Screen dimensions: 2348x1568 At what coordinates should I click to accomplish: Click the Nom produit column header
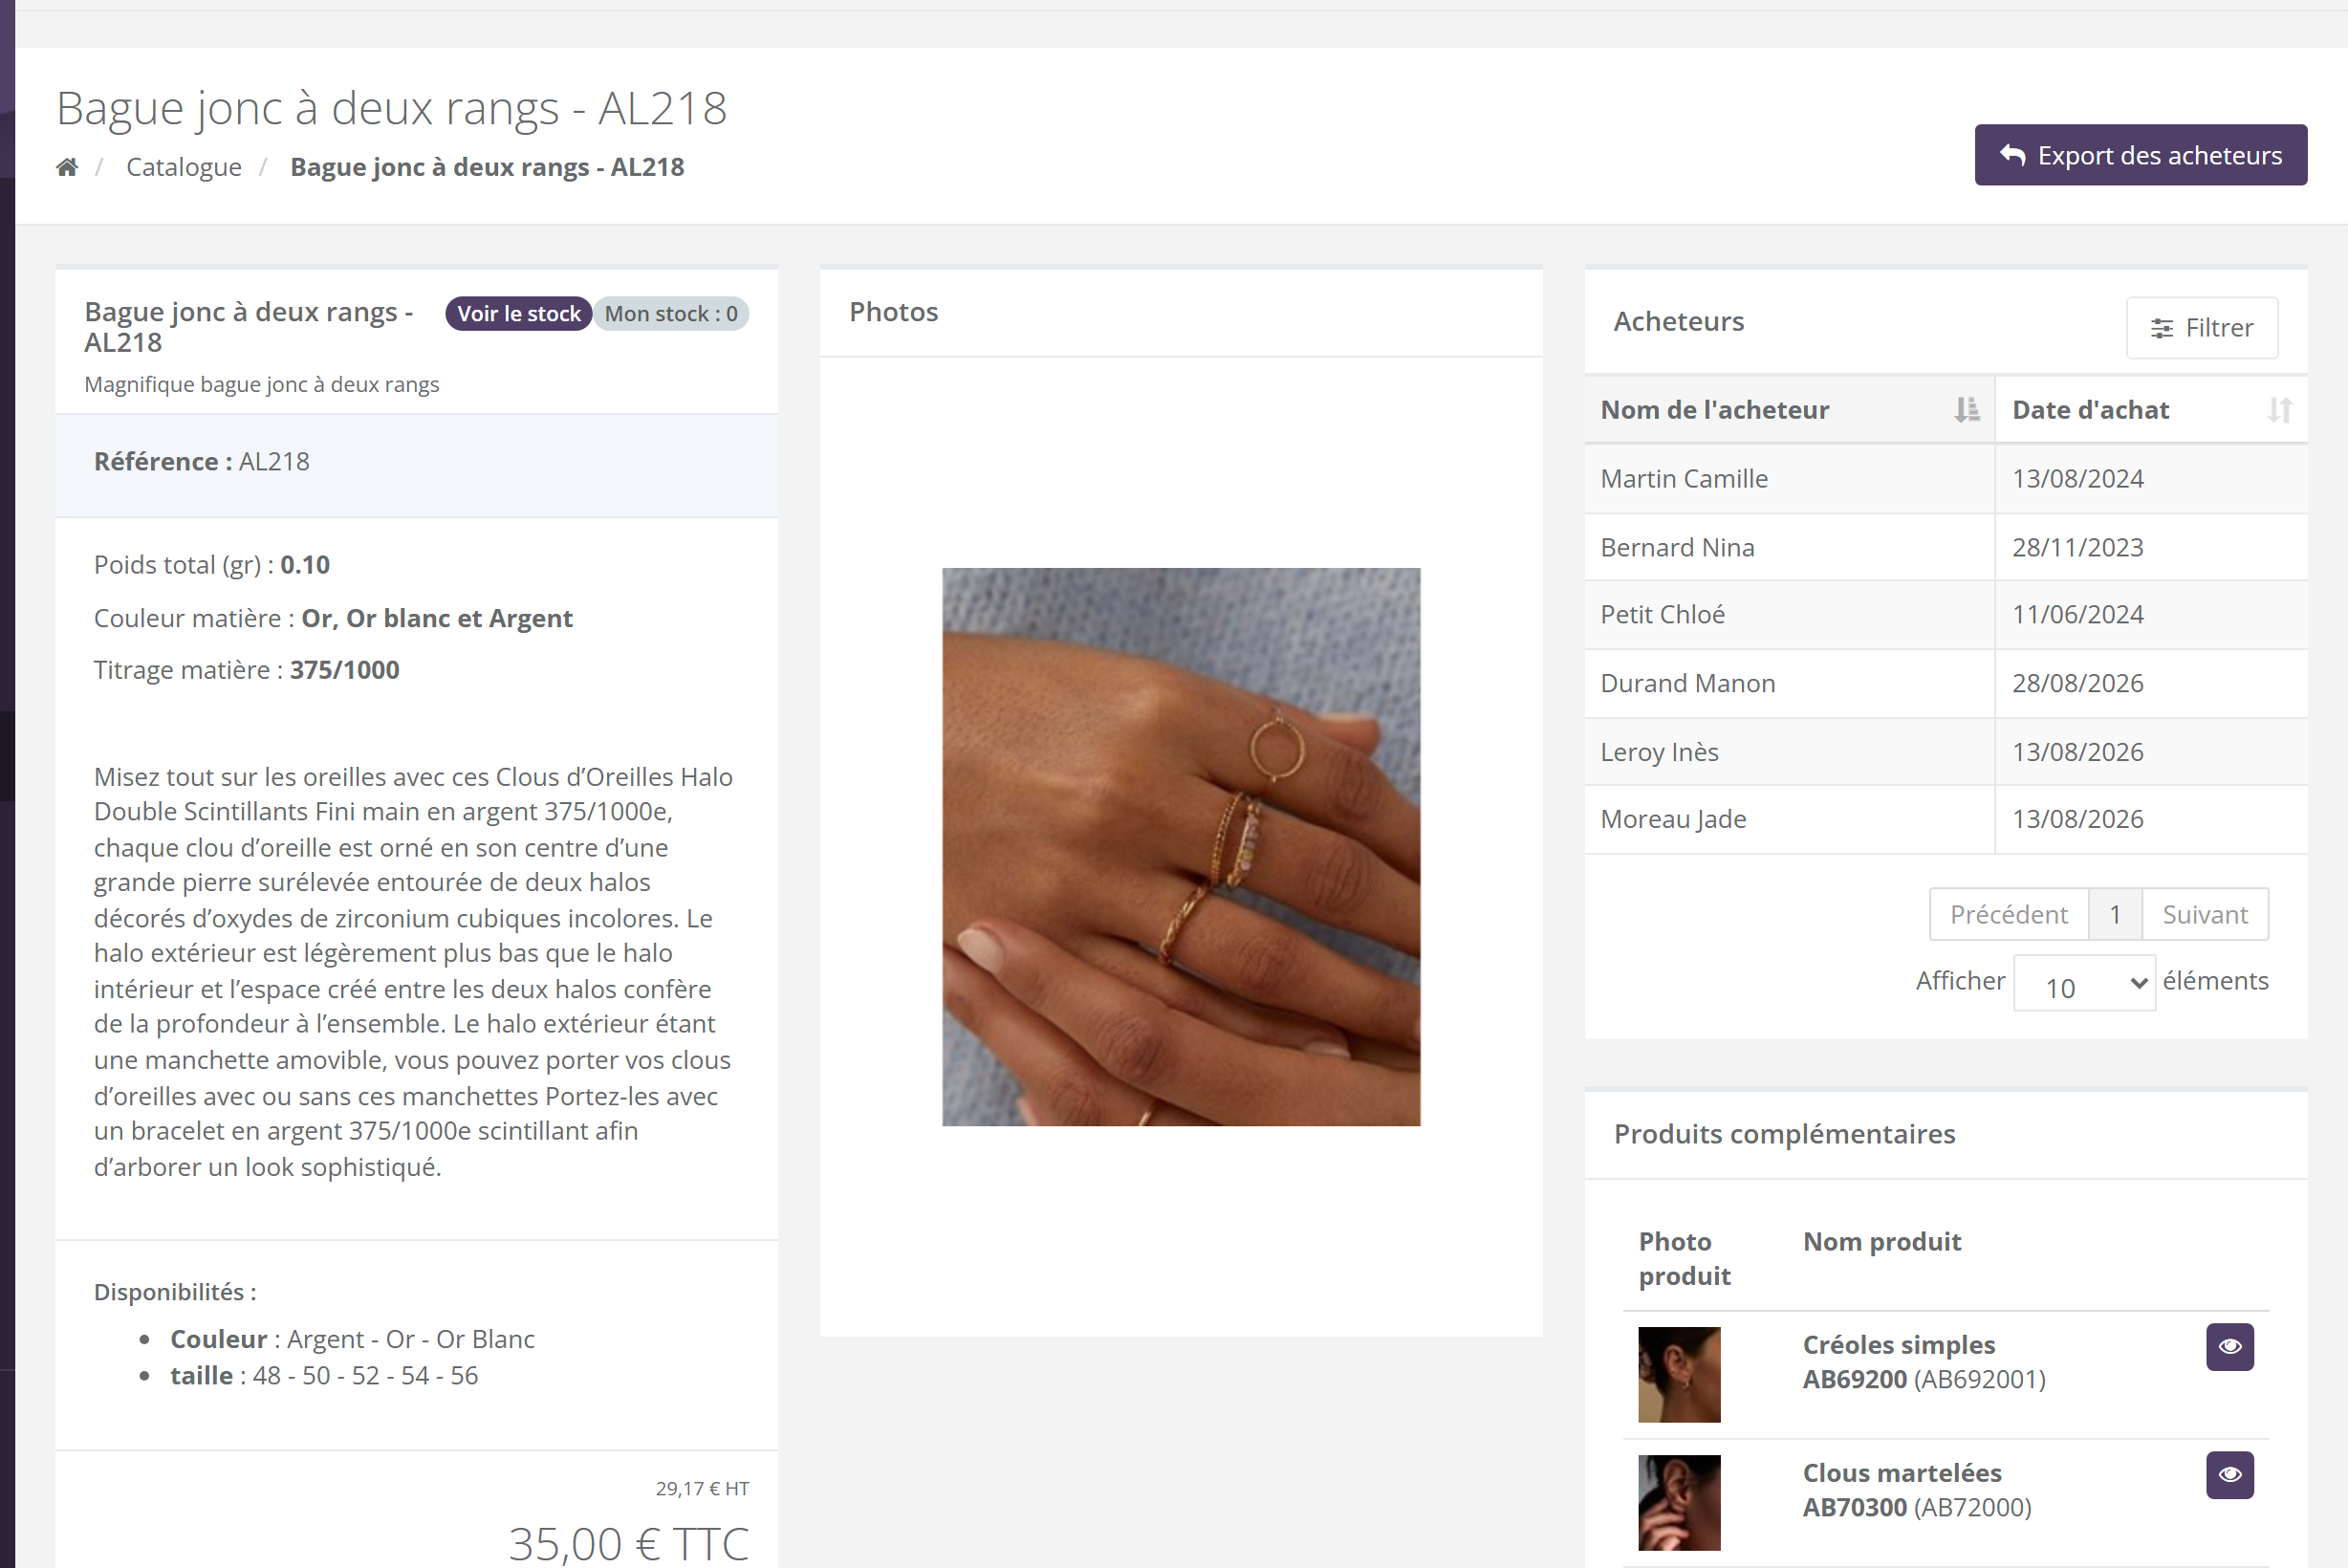click(1881, 1242)
